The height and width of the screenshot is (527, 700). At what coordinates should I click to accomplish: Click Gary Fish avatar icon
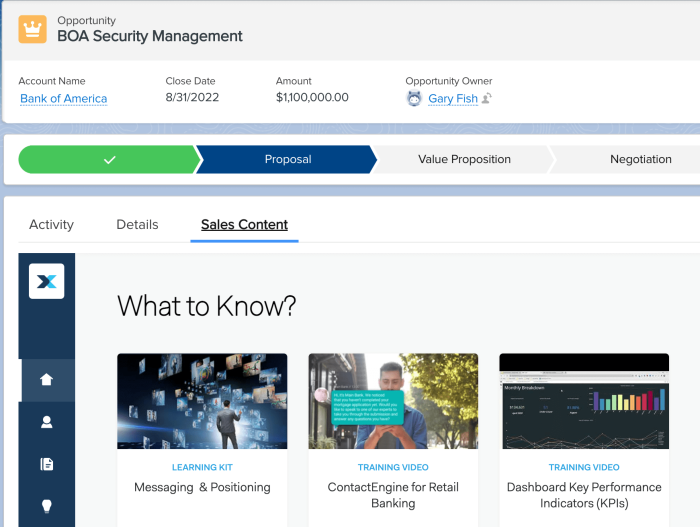point(414,98)
